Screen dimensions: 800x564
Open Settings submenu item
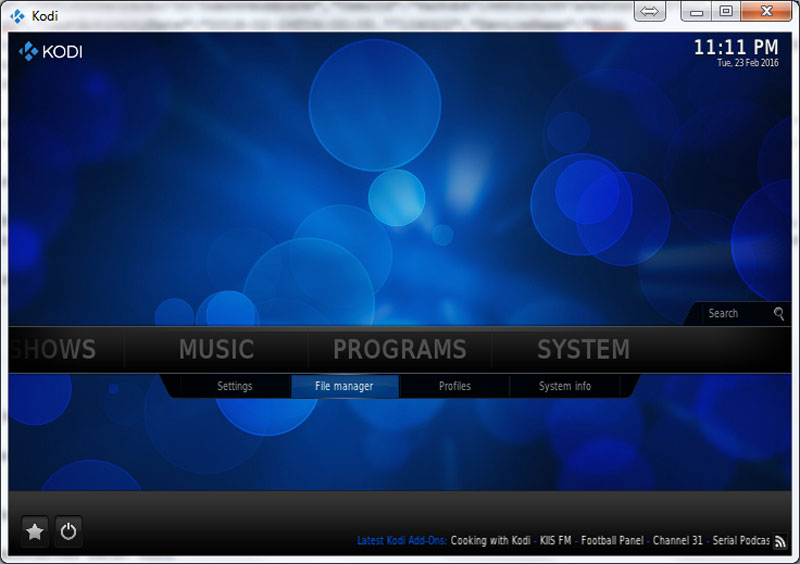(235, 386)
